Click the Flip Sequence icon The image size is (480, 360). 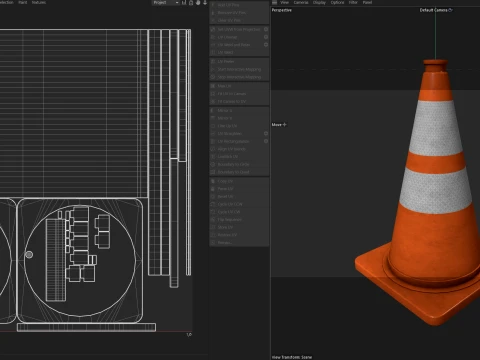click(213, 220)
